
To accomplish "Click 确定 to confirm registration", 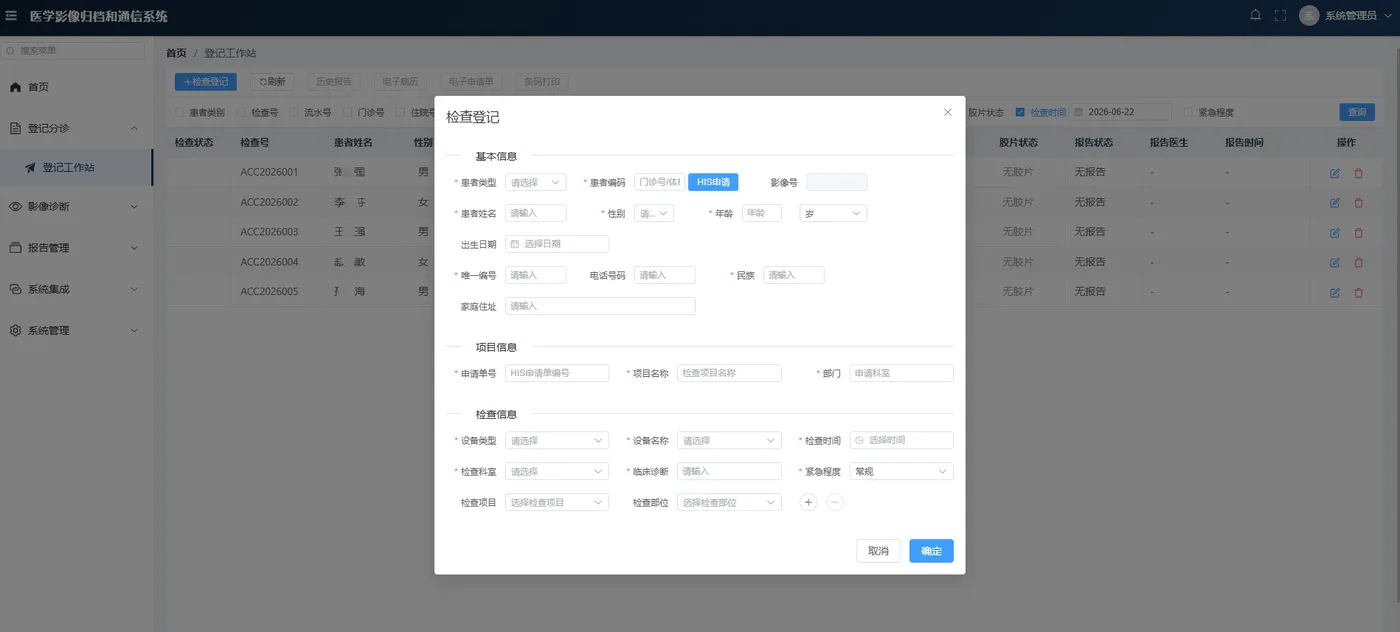I will [931, 551].
